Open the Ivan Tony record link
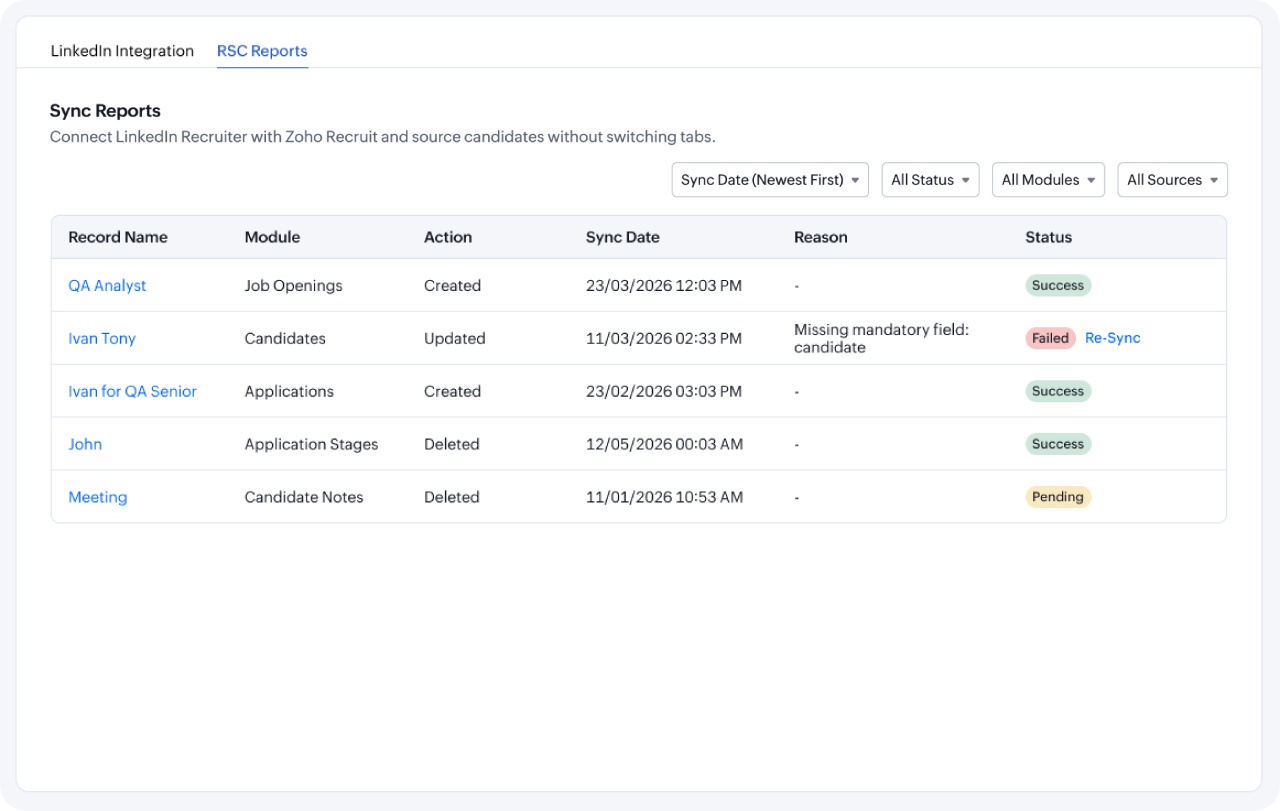Viewport: 1280px width, 811px height. coord(102,339)
